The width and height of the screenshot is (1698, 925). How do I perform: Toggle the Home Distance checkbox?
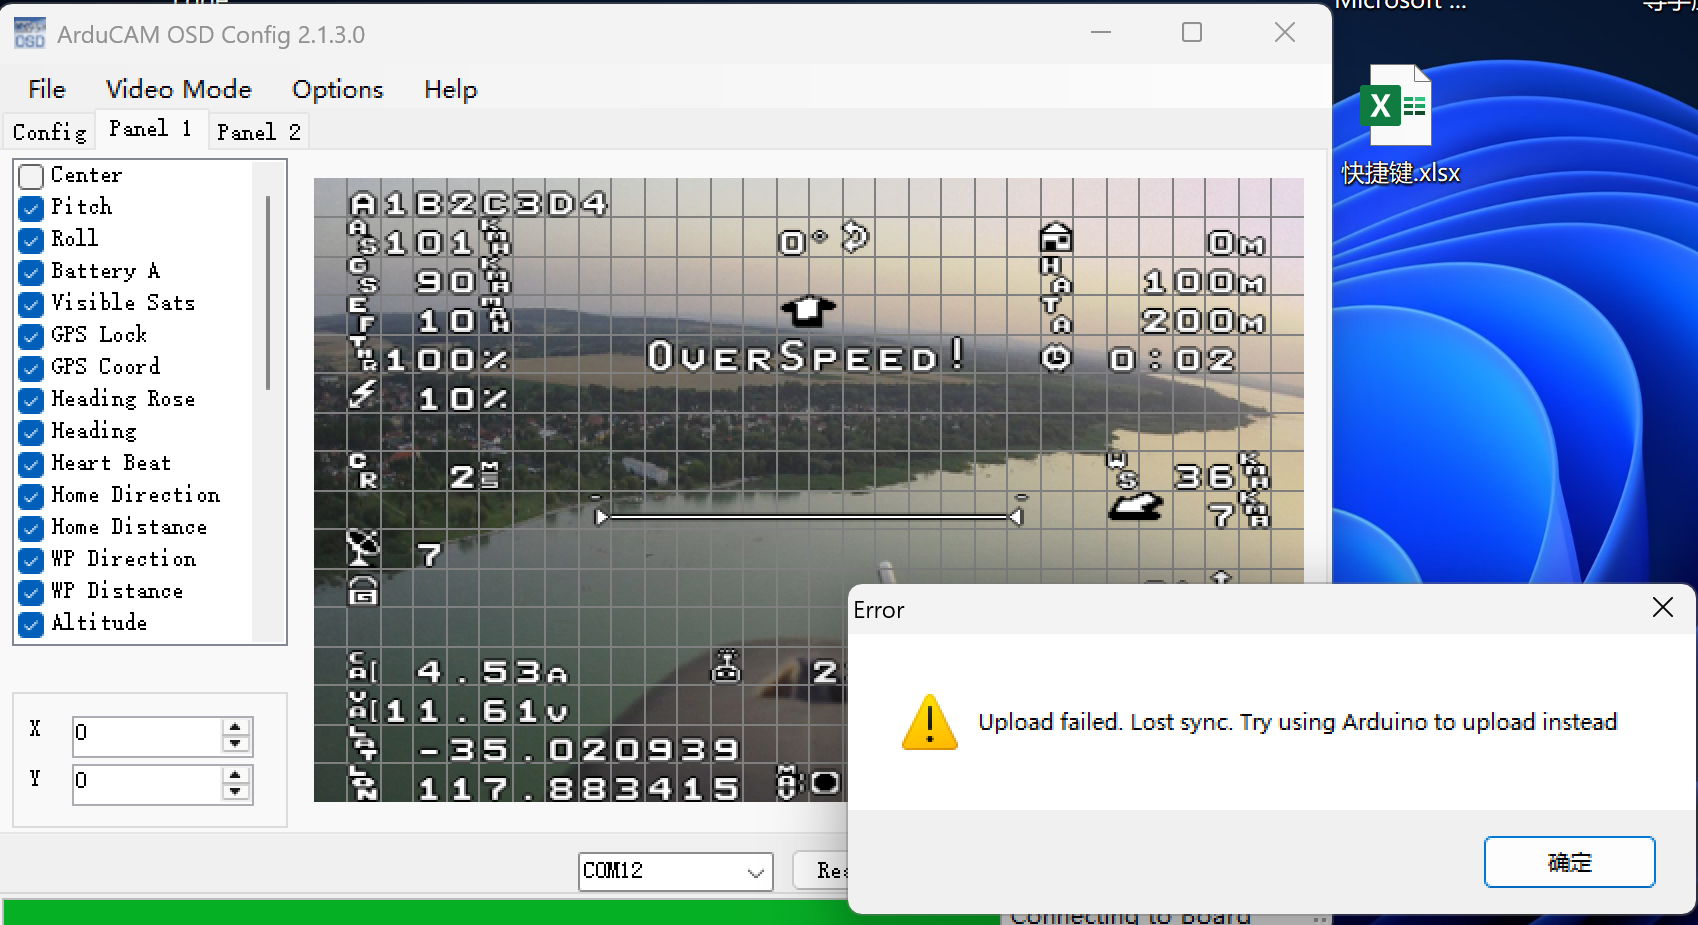pyautogui.click(x=31, y=528)
